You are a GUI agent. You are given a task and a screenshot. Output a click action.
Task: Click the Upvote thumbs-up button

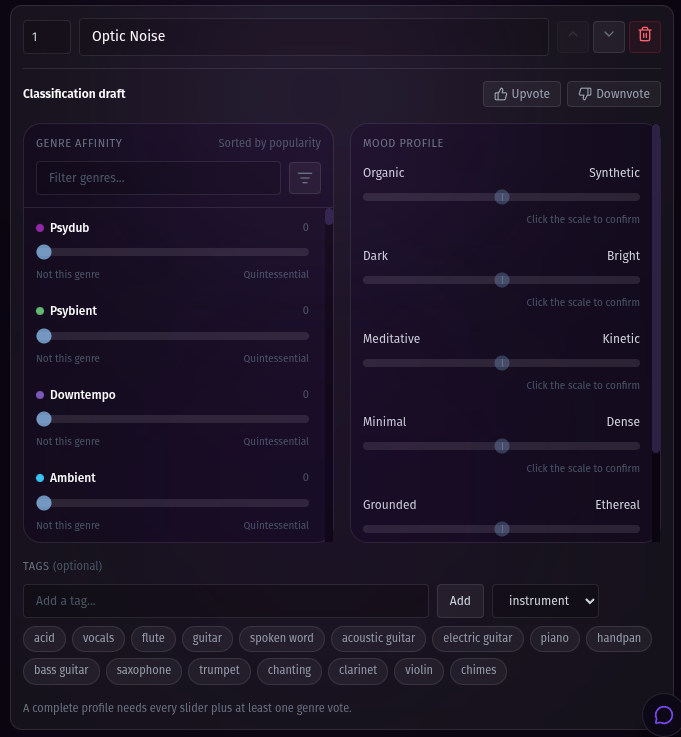(x=522, y=94)
